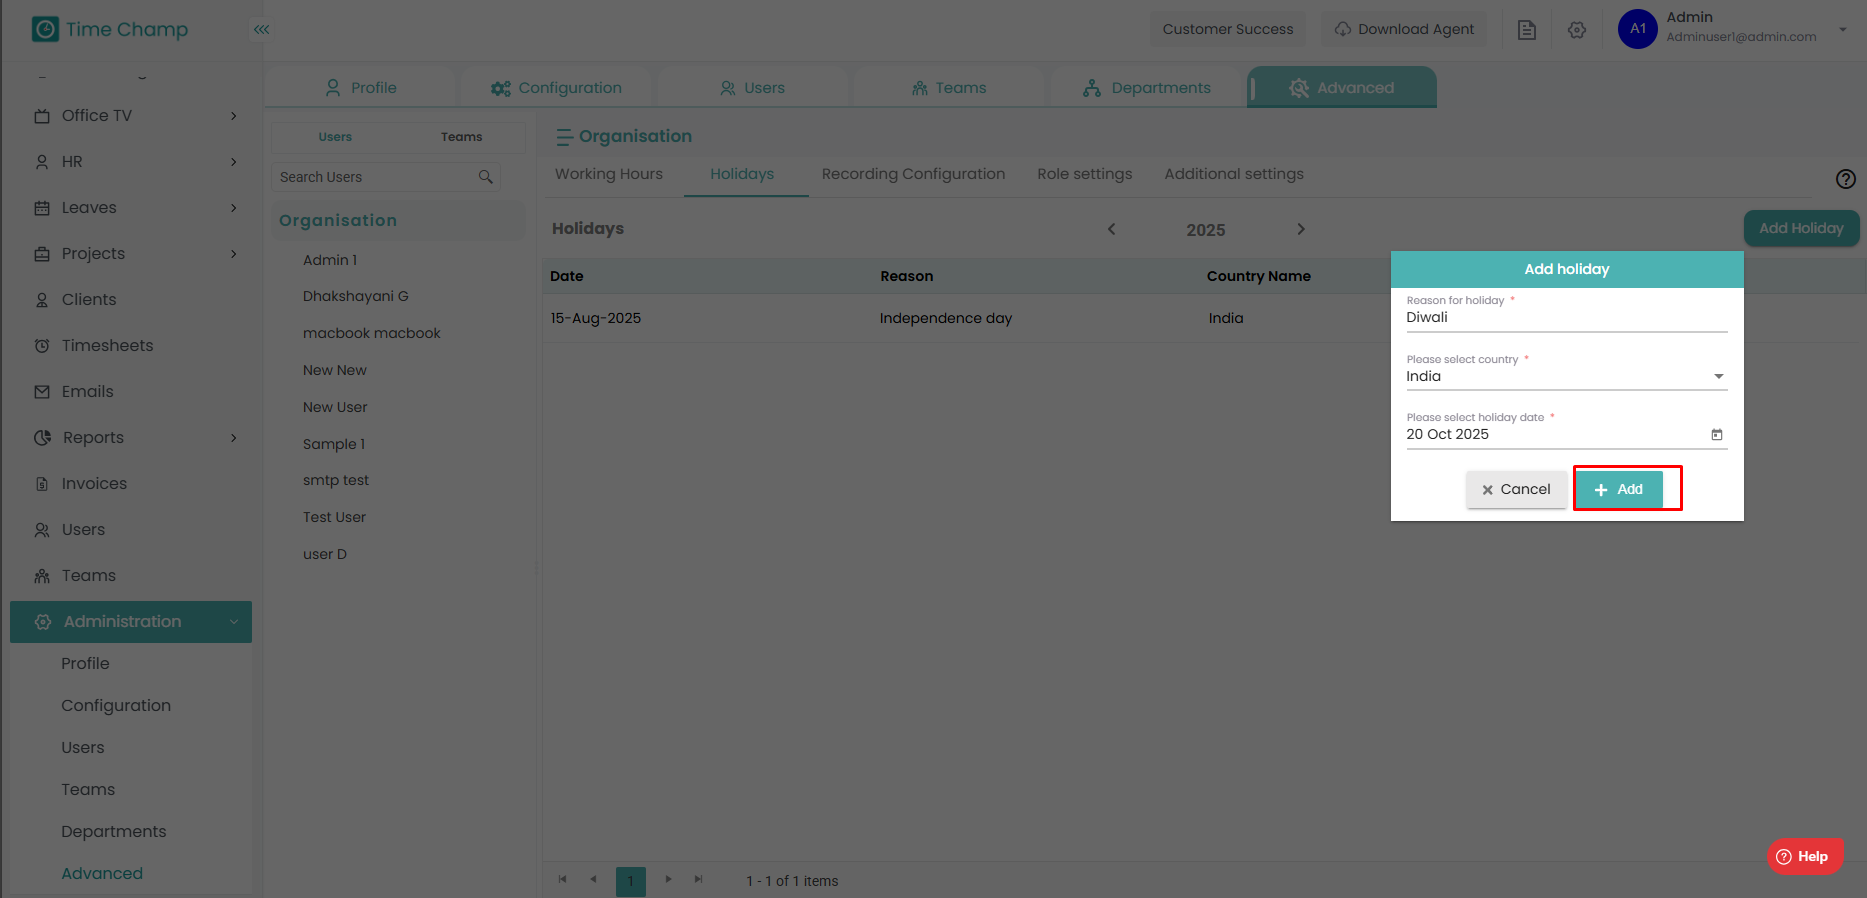Viewport: 1867px width, 898px height.
Task: Cancel the Add holiday dialog
Action: (x=1516, y=489)
